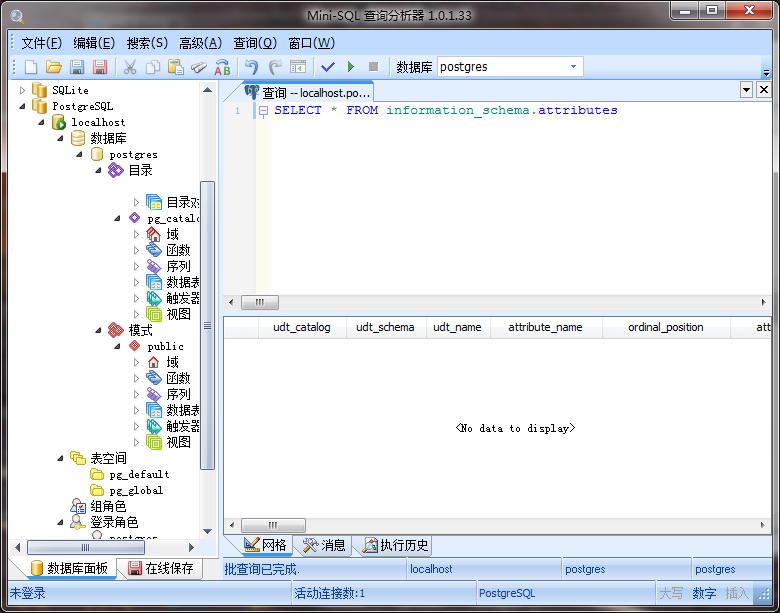Viewport: 780px width, 613px height.
Task: Switch to the 在线保存 tab
Action: point(160,568)
